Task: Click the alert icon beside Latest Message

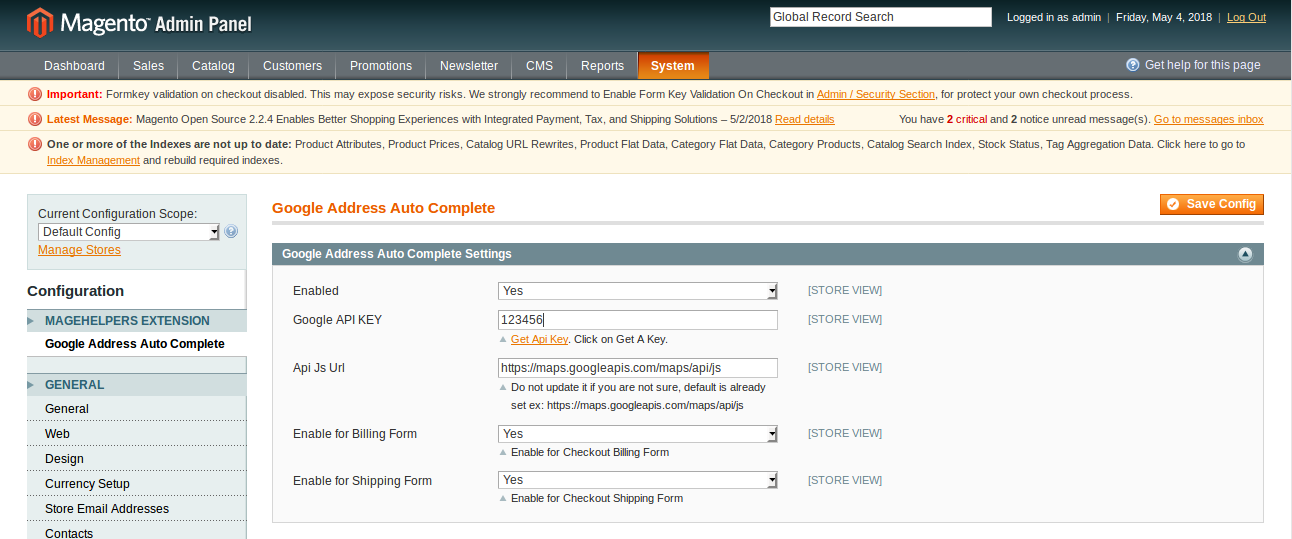Action: click(35, 119)
